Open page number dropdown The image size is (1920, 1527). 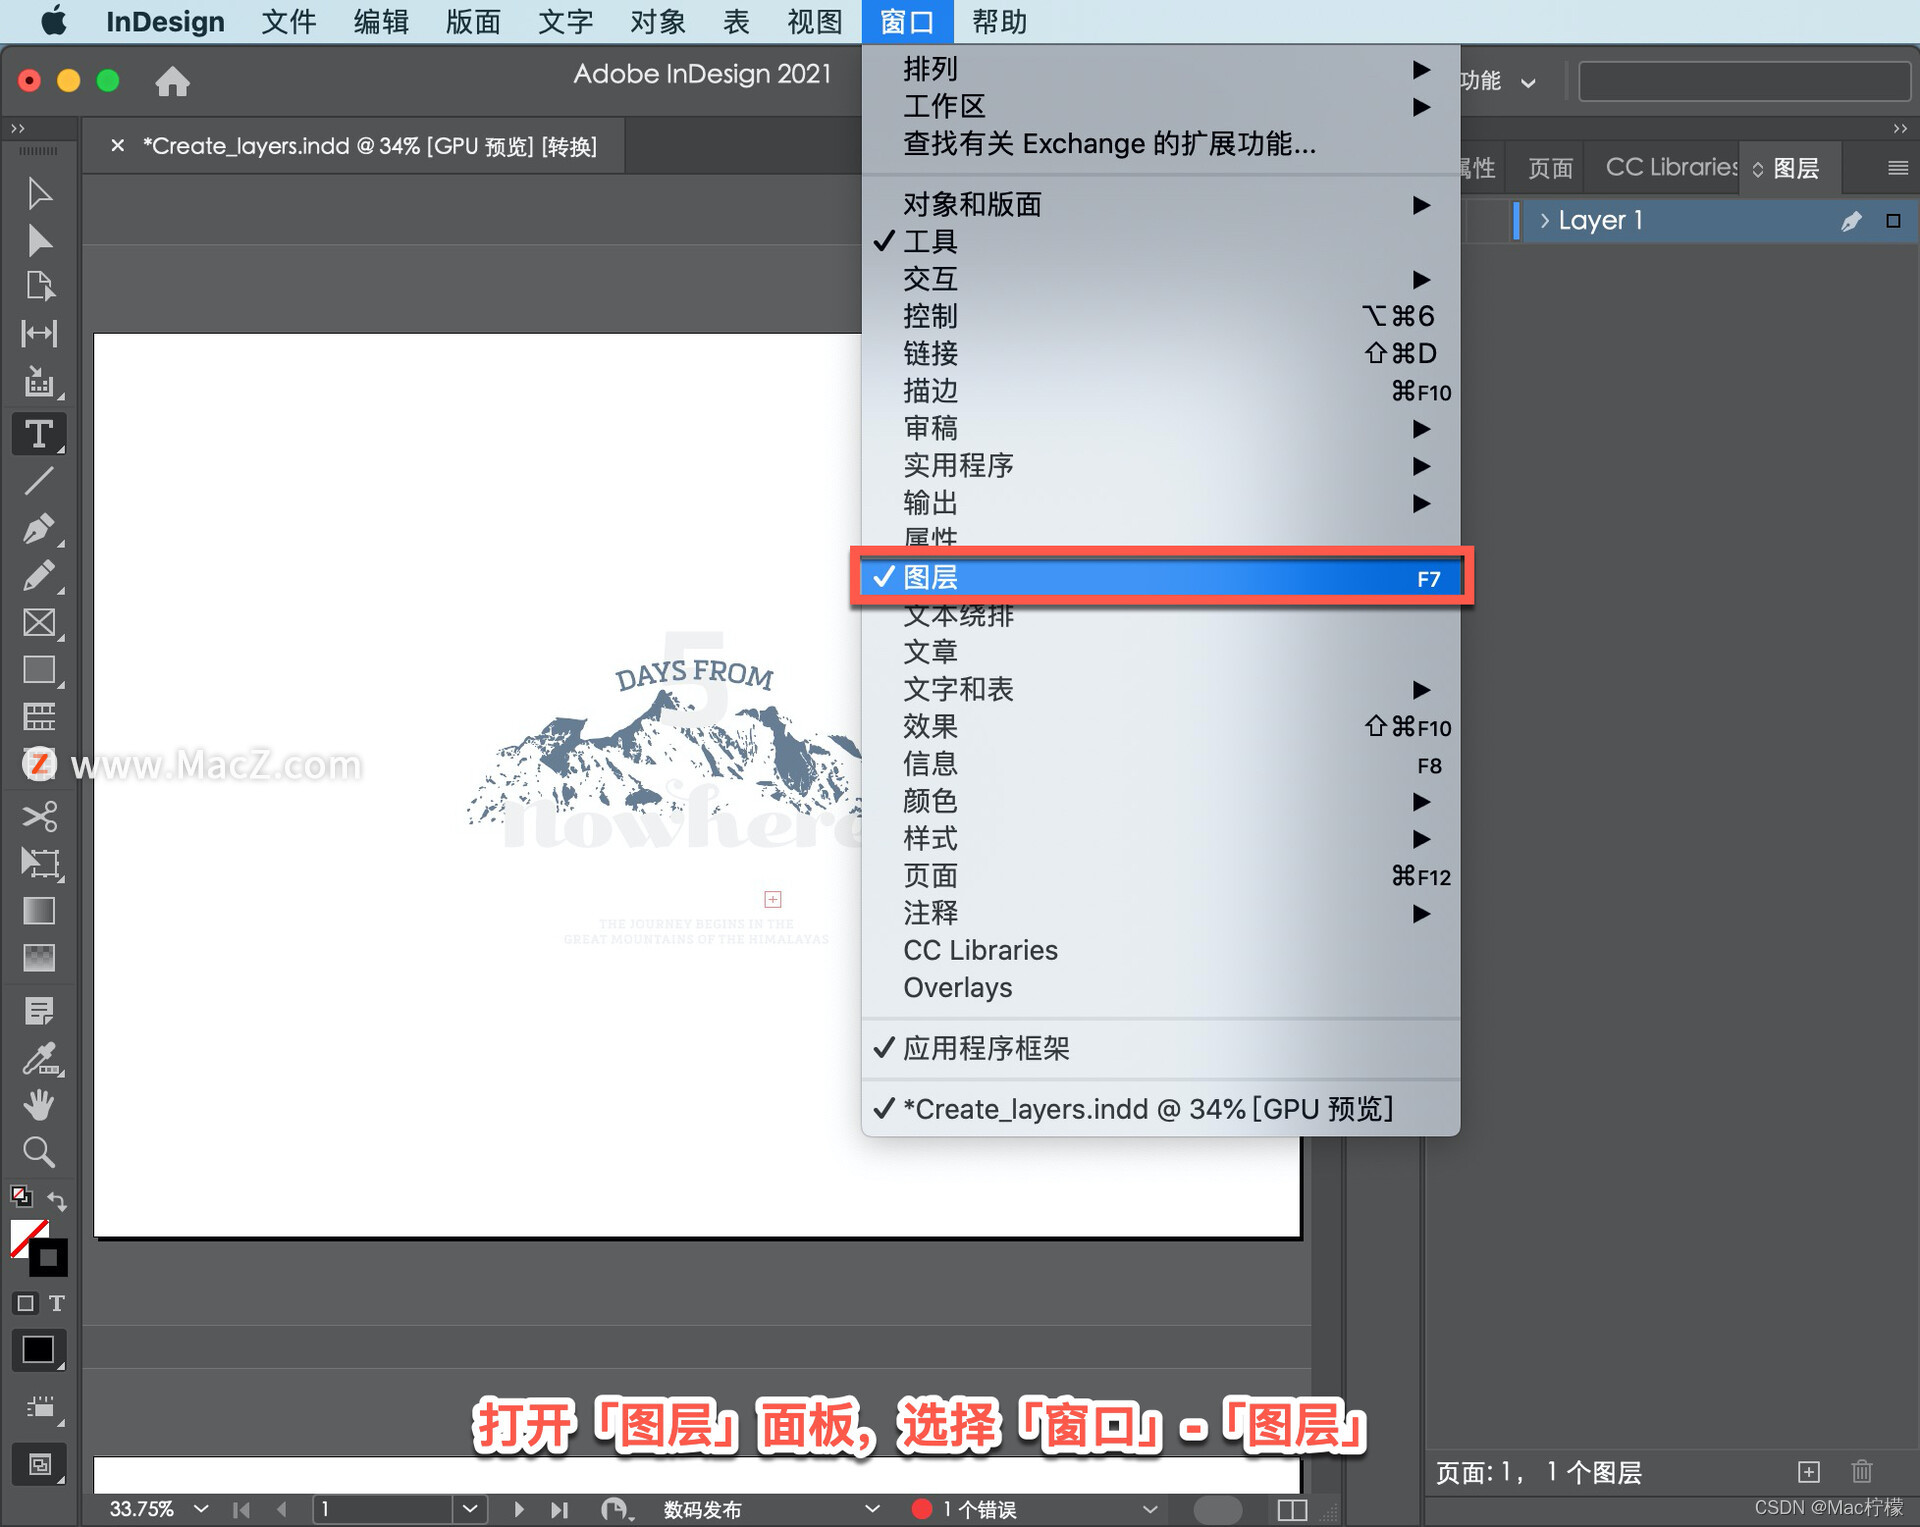pyautogui.click(x=470, y=1508)
